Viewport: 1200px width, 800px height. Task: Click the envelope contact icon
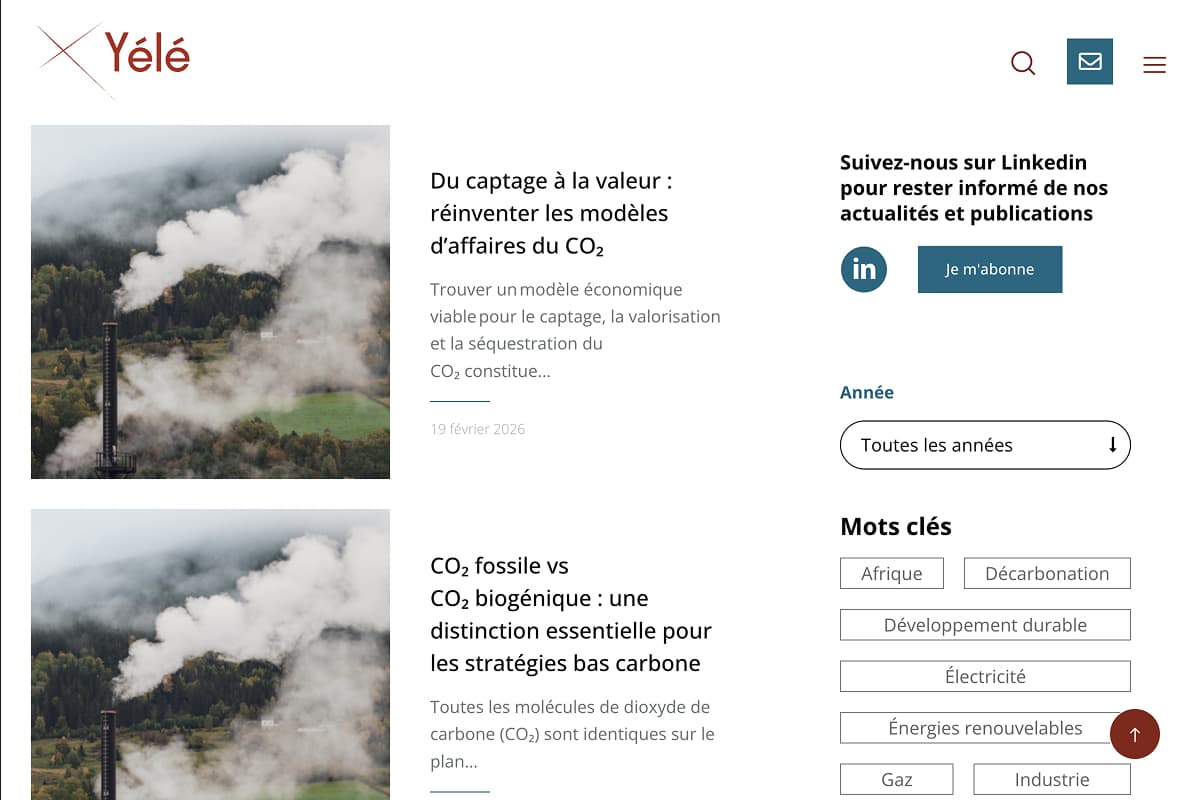(x=1089, y=62)
